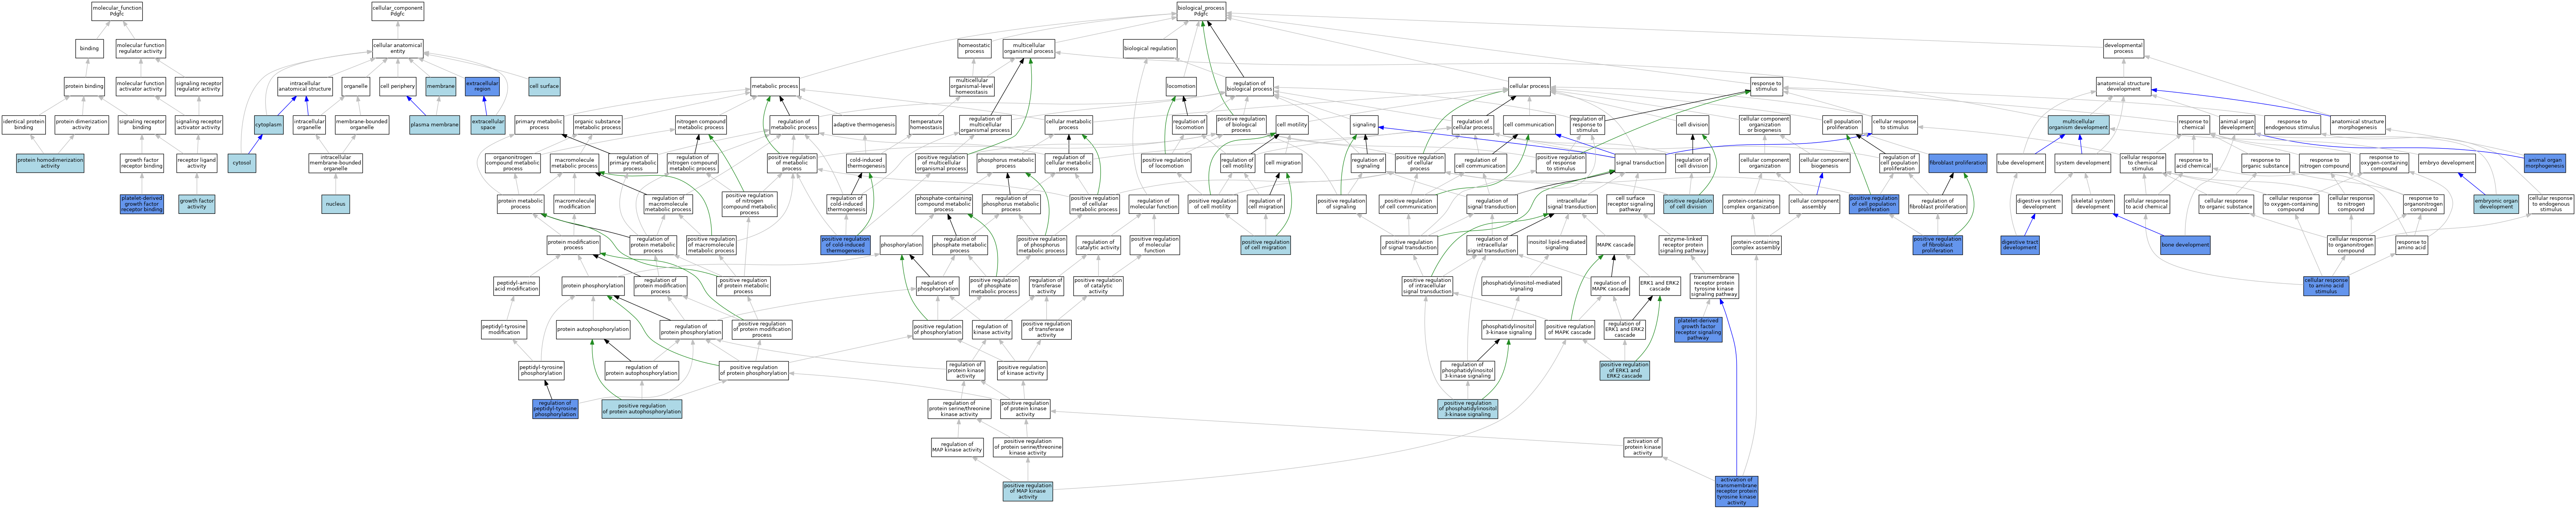Click 'protein autophosphorylation' node

pos(593,329)
